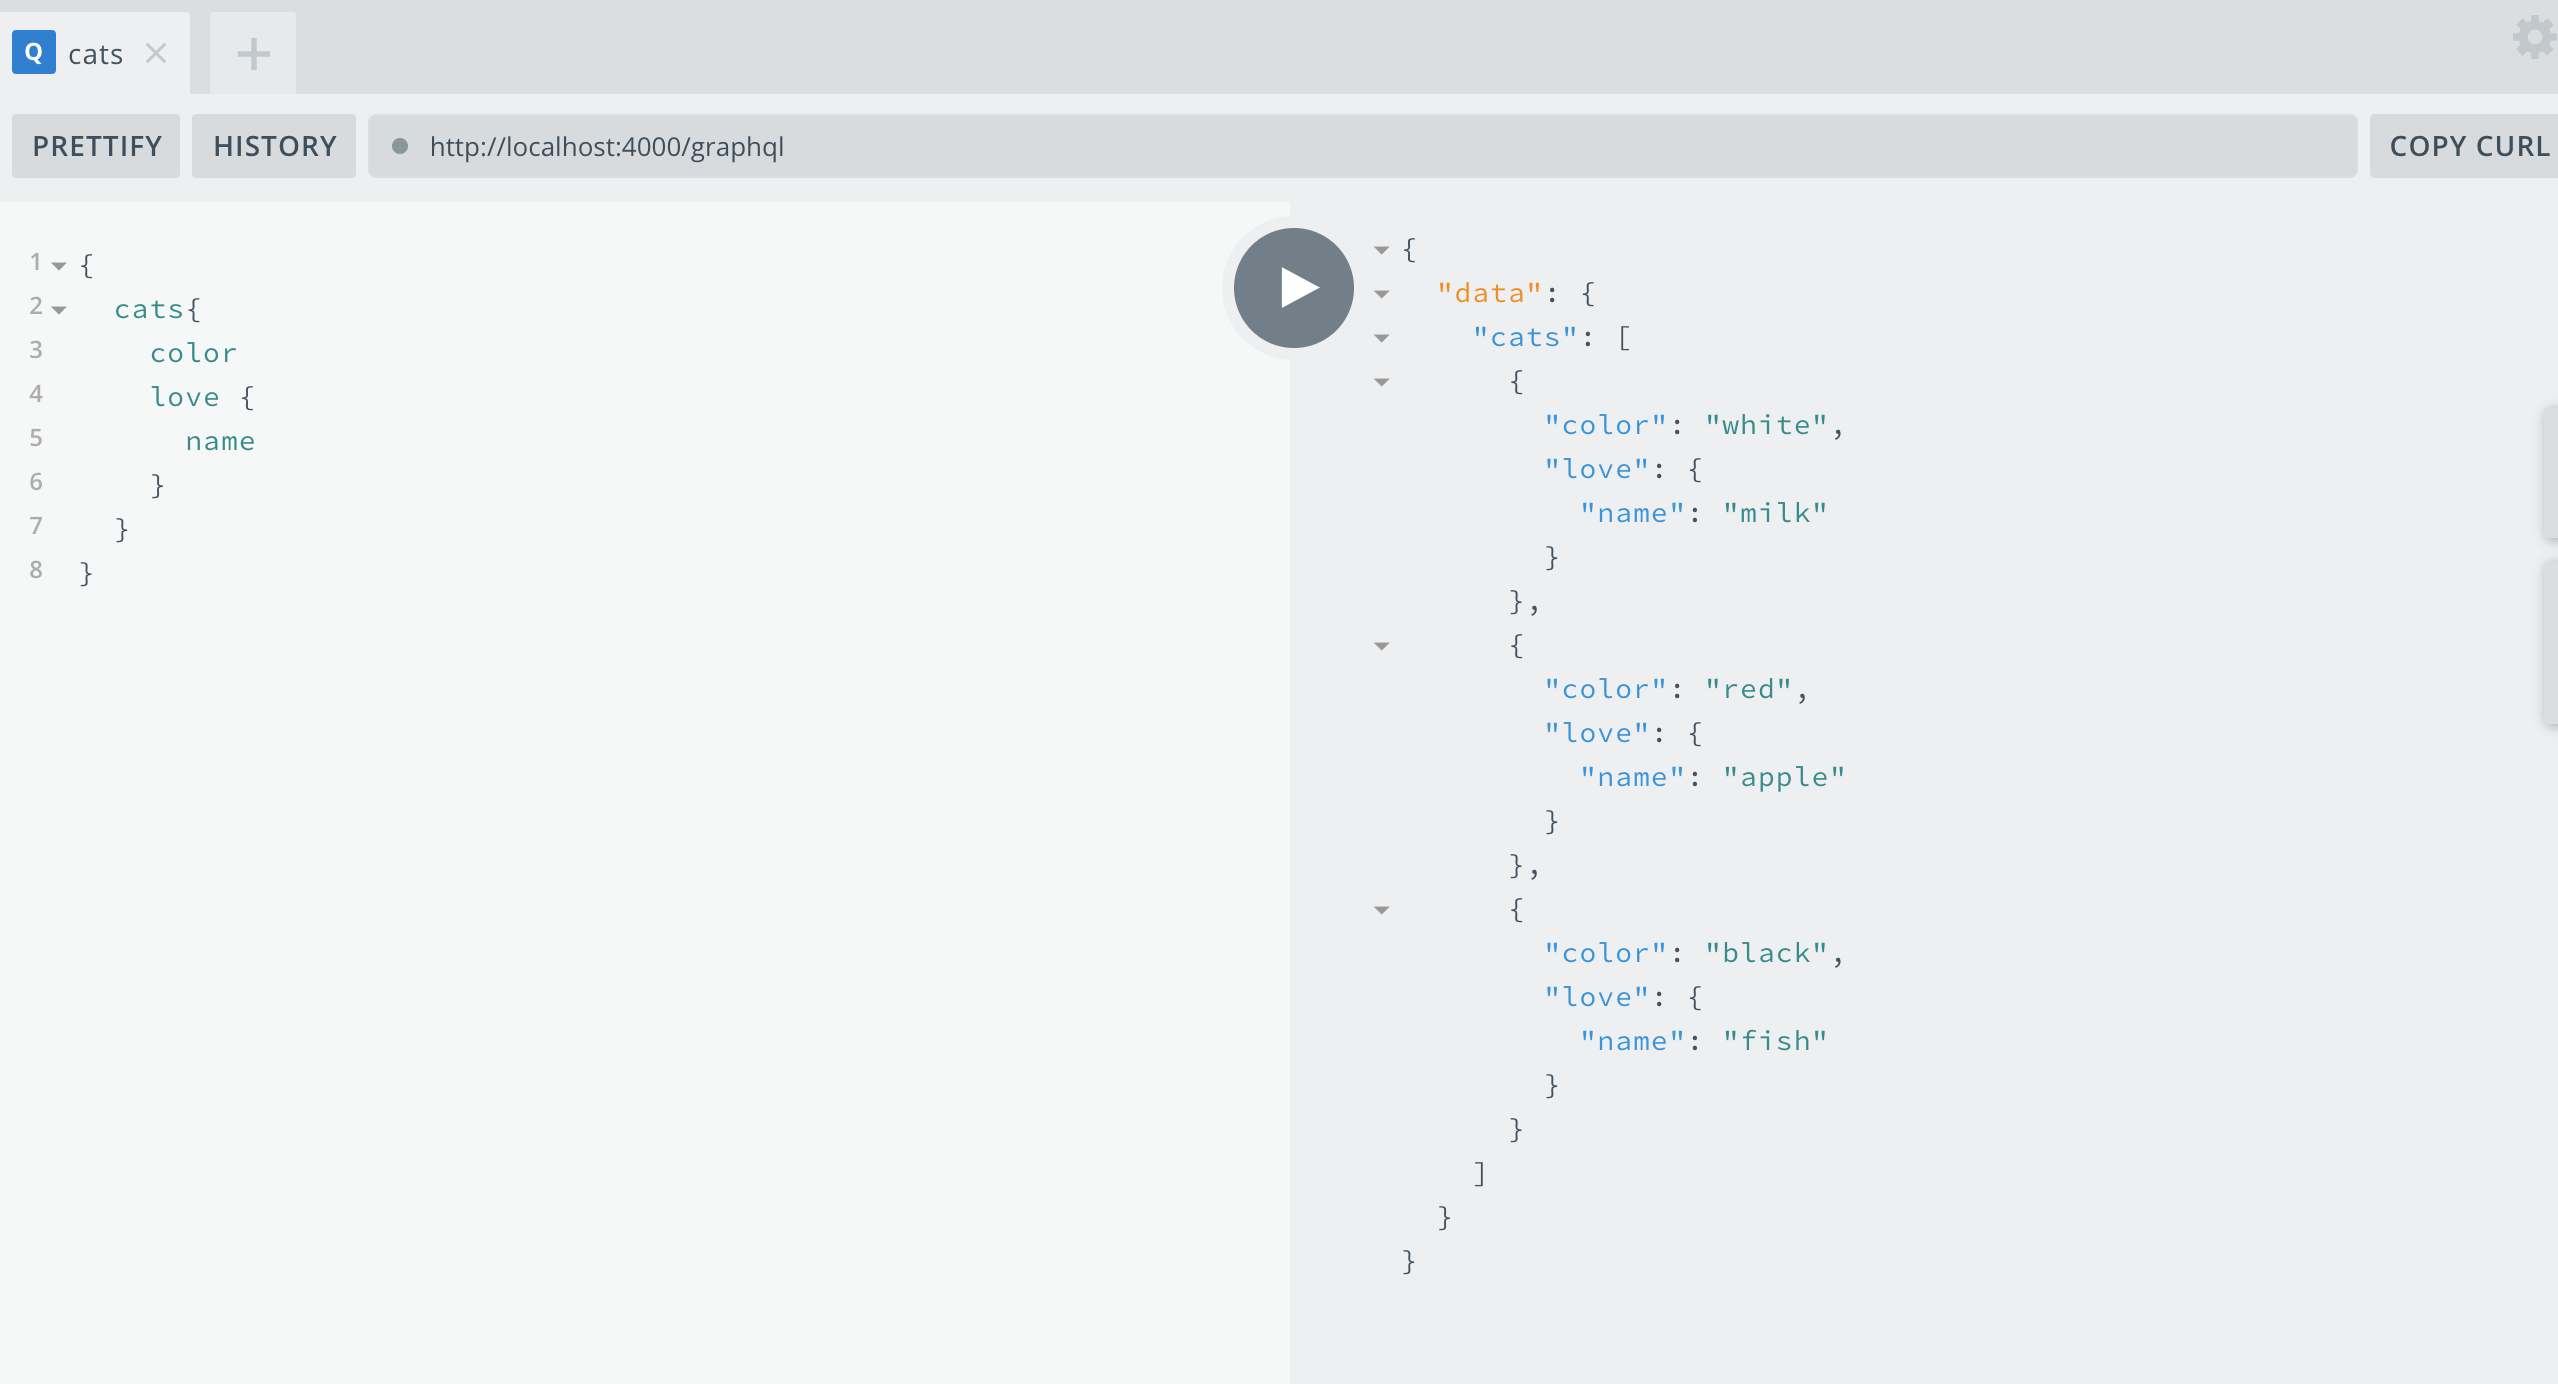Add a new tab with plus icon

(x=253, y=53)
